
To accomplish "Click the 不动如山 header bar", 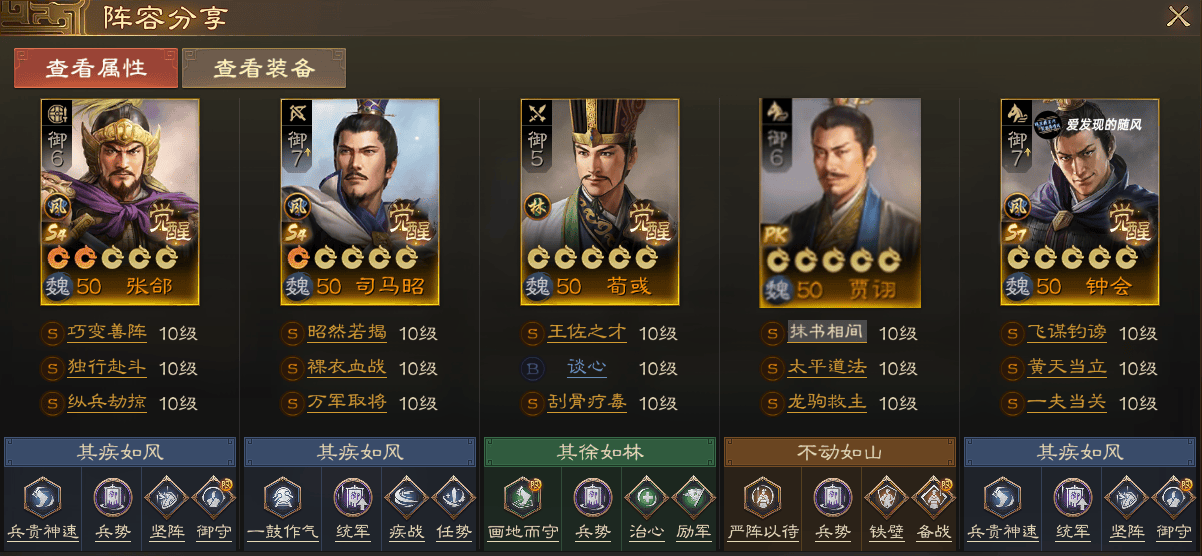I will tap(840, 452).
